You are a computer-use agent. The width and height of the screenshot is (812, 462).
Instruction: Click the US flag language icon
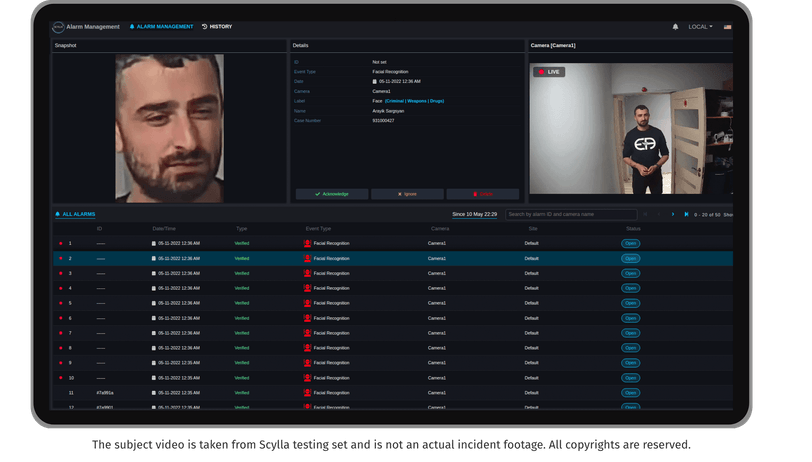click(728, 27)
